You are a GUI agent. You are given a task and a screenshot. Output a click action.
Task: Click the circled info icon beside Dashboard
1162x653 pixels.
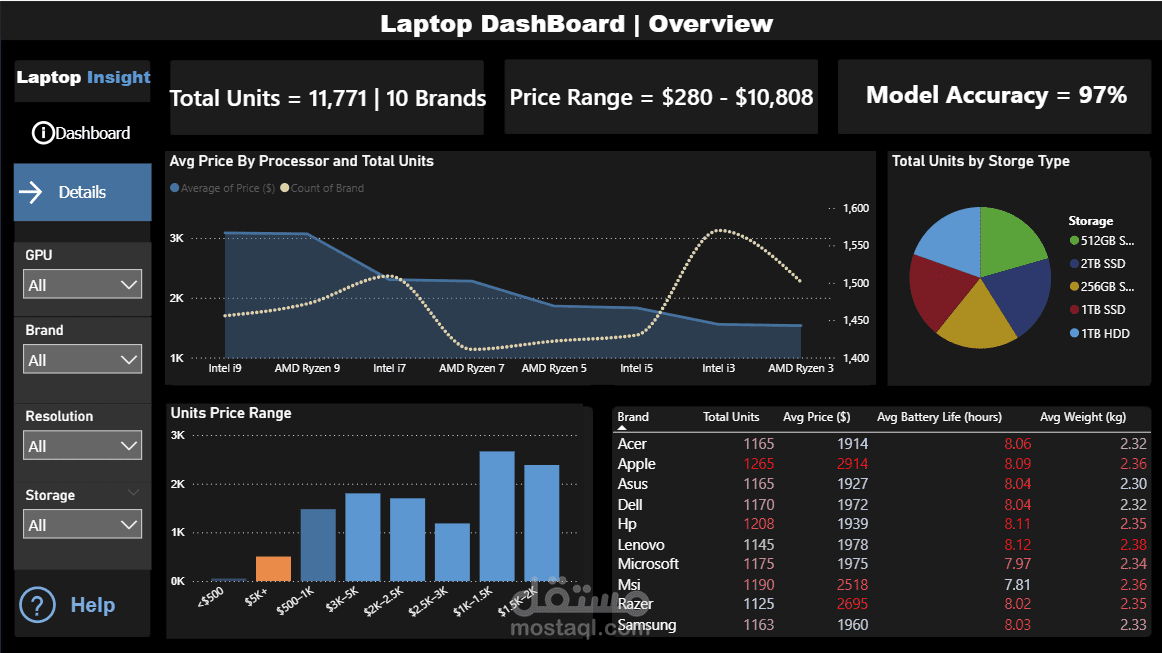(43, 132)
